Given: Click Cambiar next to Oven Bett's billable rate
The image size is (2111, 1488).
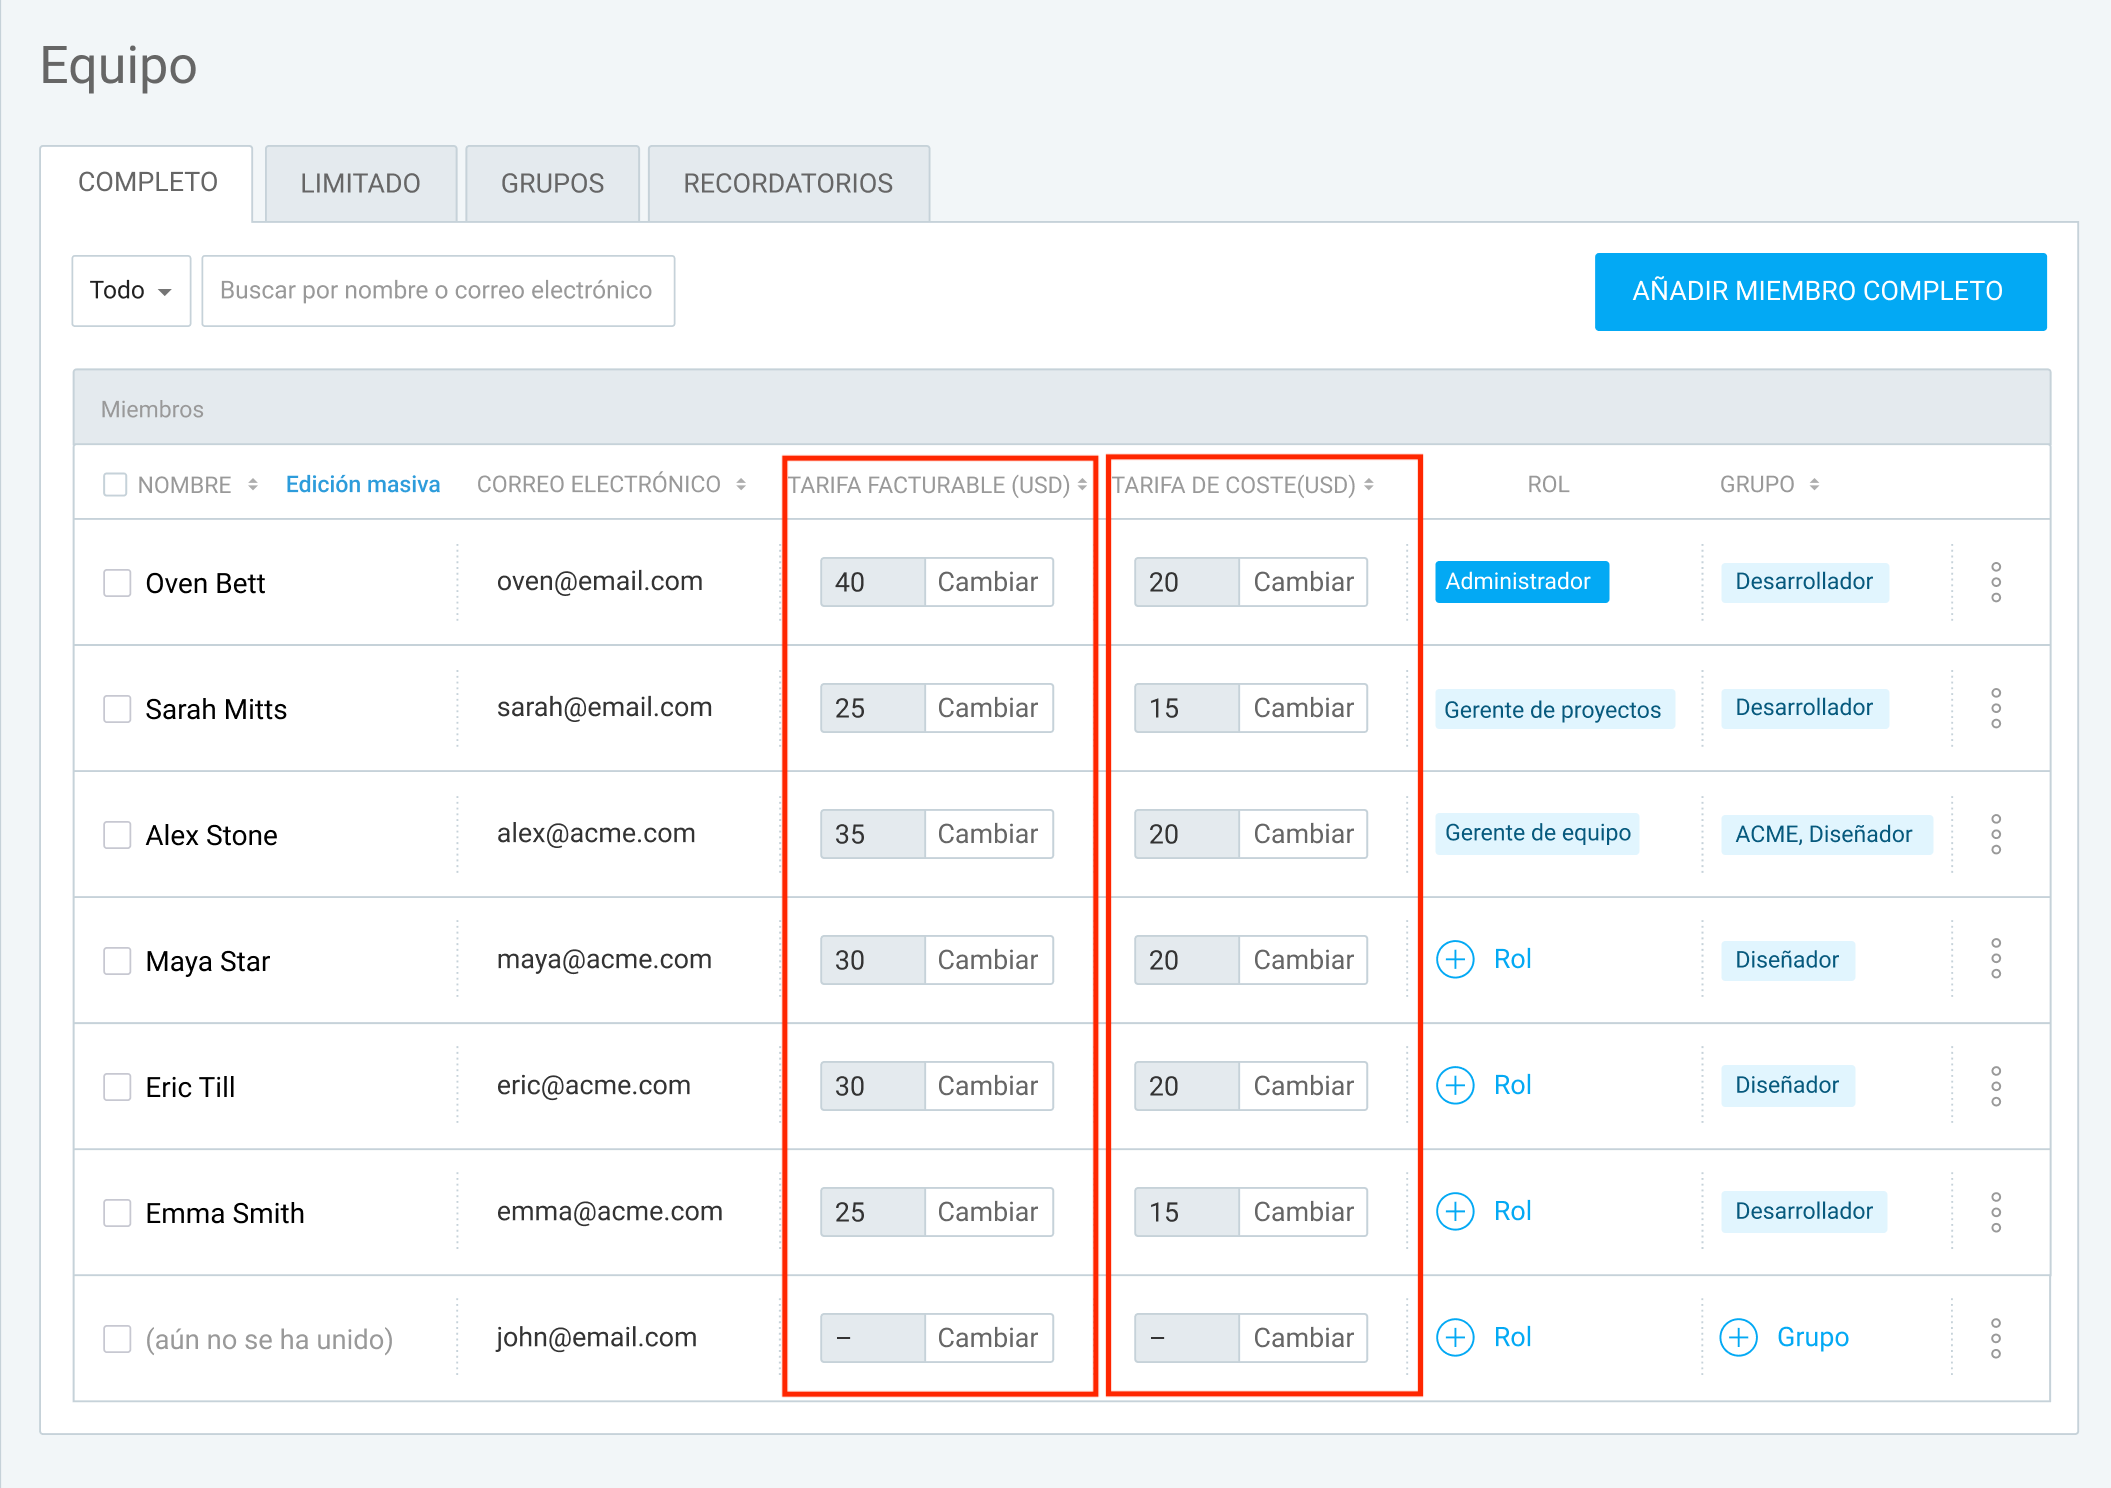Looking at the screenshot, I should click(988, 581).
